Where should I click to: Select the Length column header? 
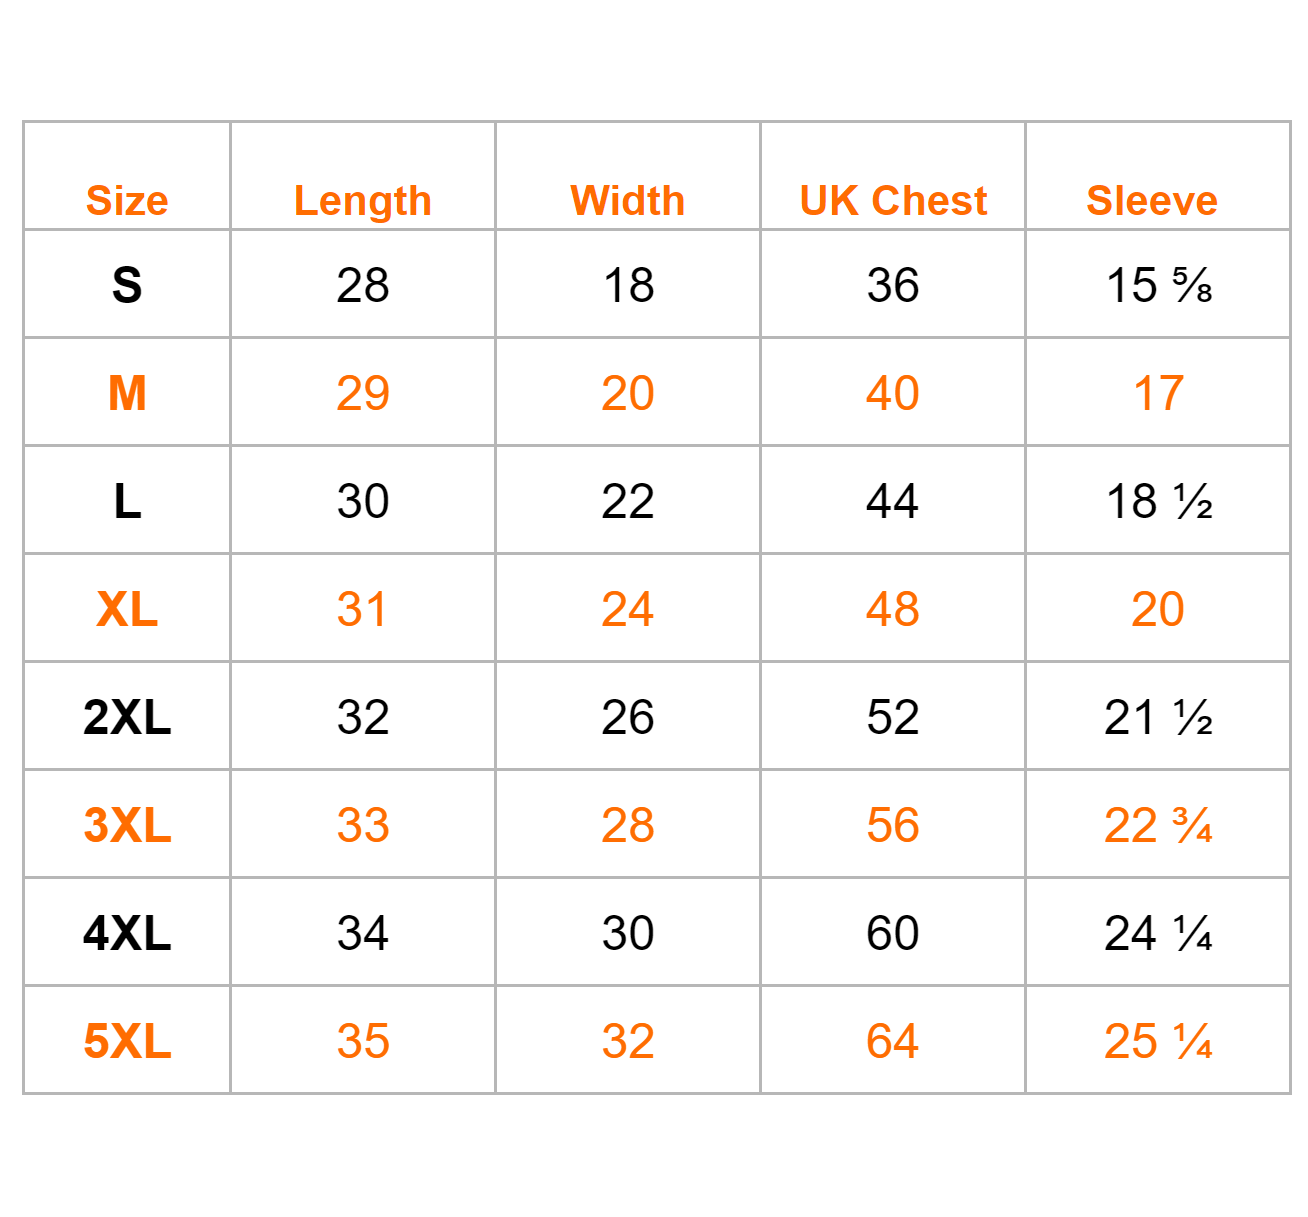click(x=363, y=201)
